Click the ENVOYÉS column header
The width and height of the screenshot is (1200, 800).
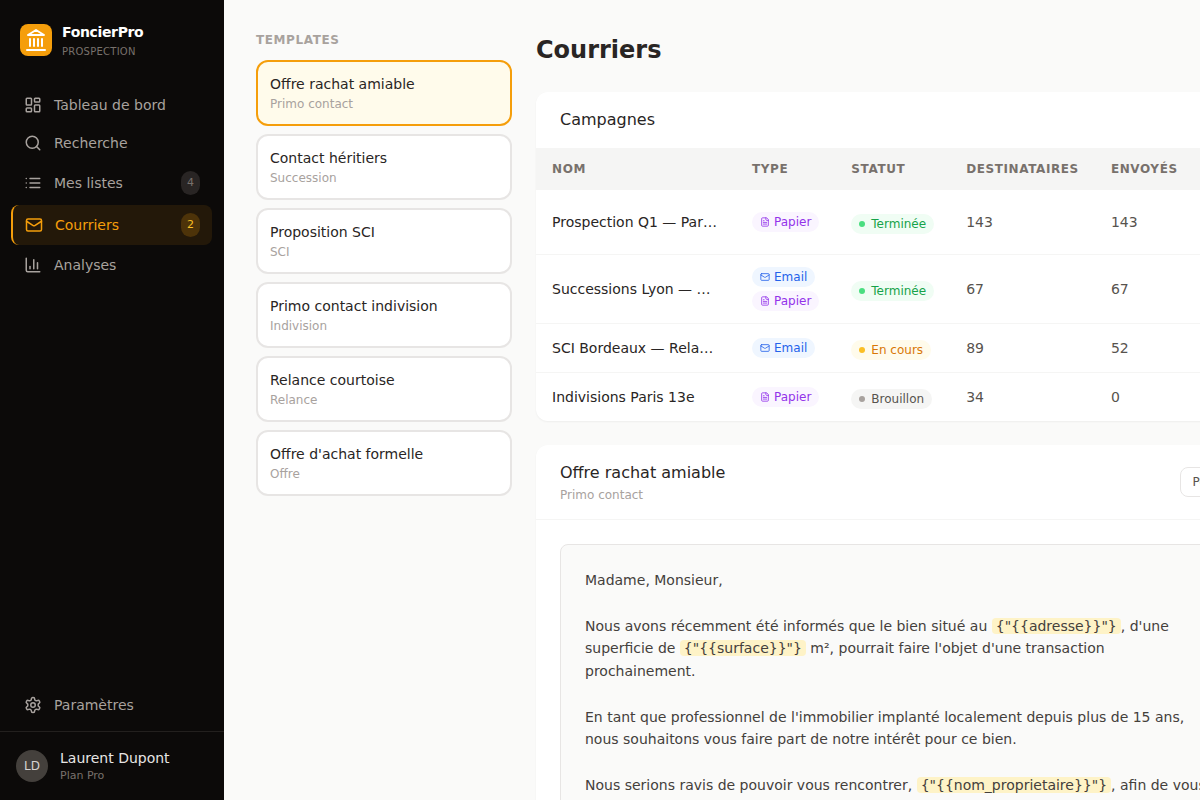[x=1144, y=169]
